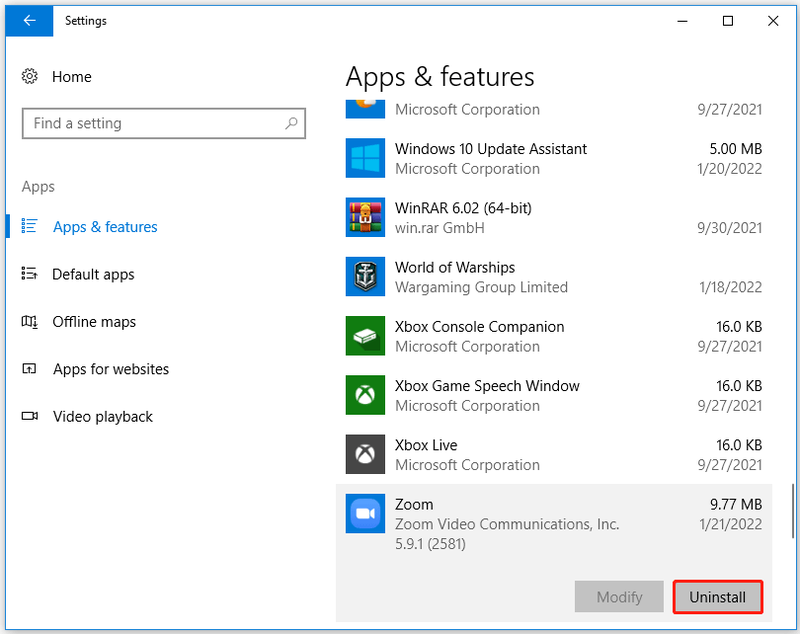The height and width of the screenshot is (634, 800).
Task: Click the Xbox Game Speech Window icon
Action: 365,395
